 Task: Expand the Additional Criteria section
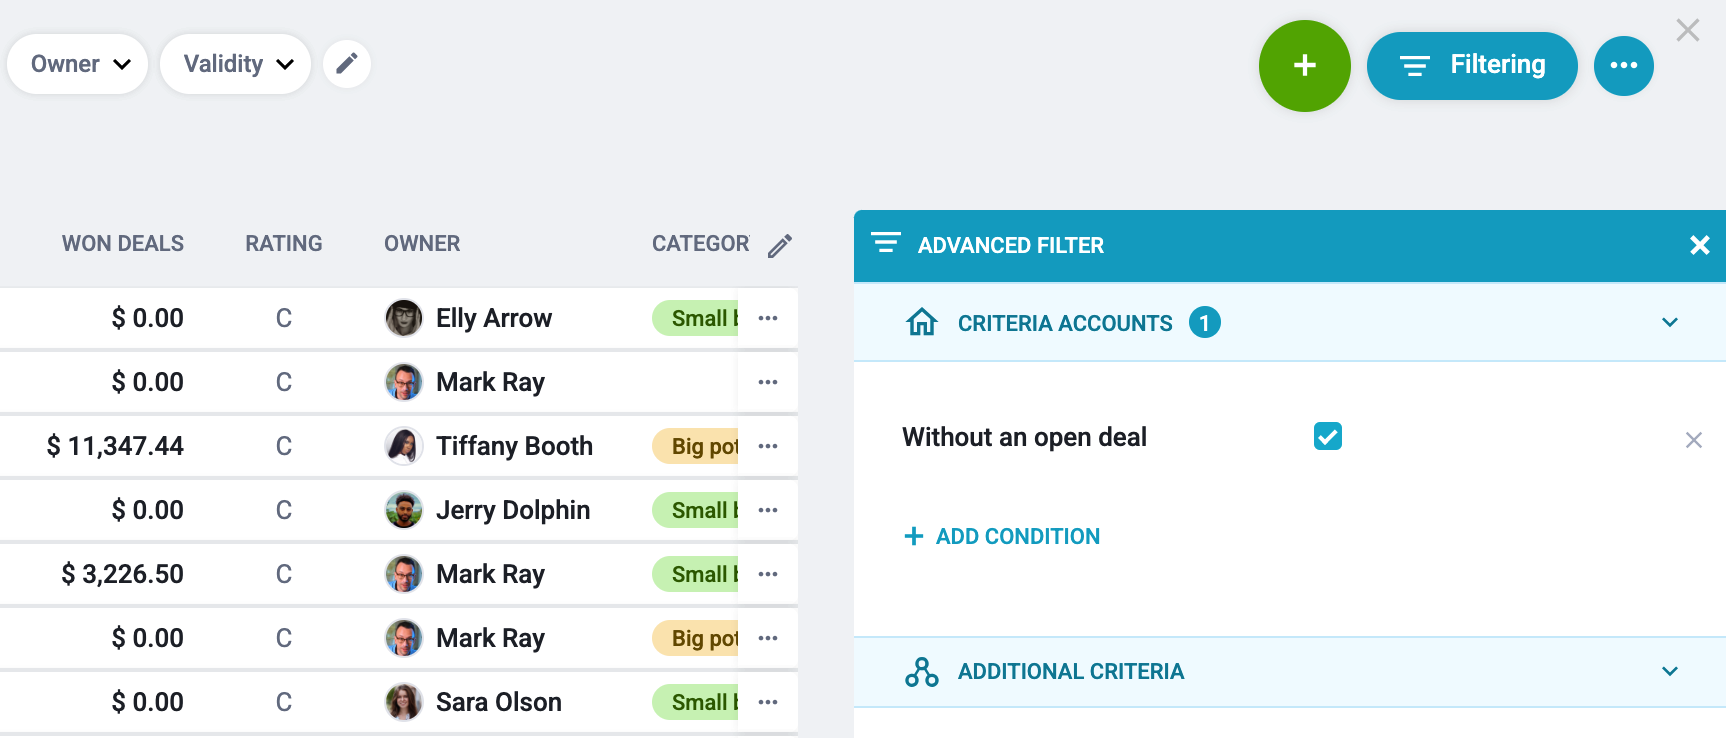[x=1669, y=671]
